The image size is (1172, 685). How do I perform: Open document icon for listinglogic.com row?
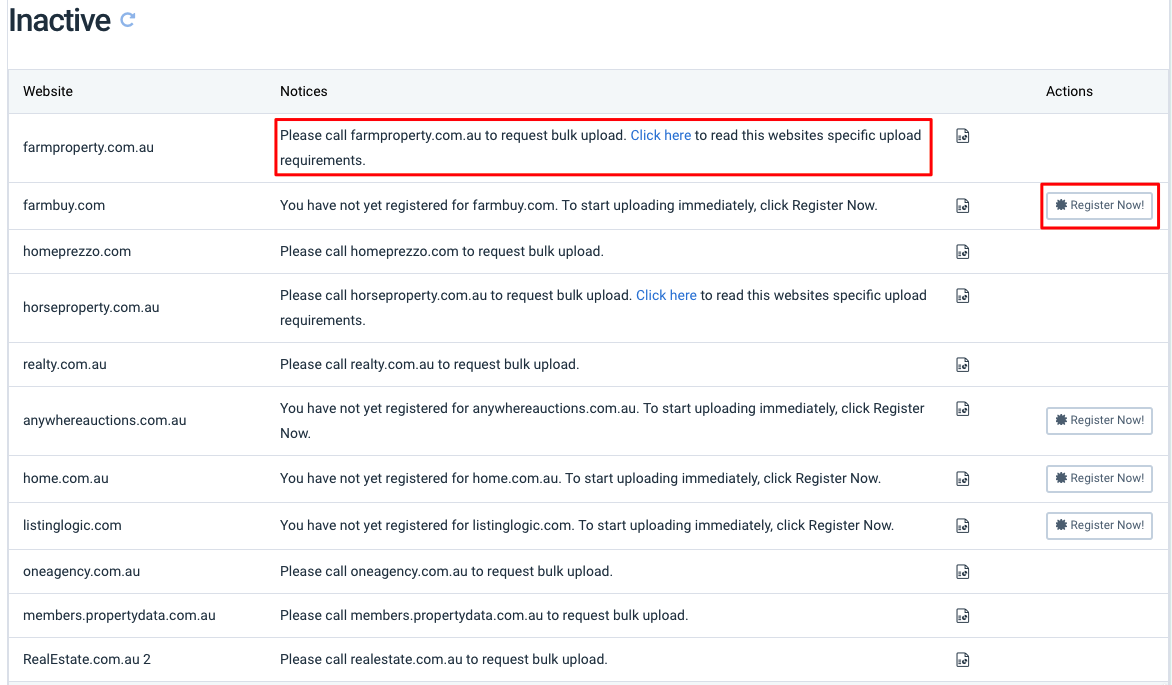pyautogui.click(x=963, y=526)
